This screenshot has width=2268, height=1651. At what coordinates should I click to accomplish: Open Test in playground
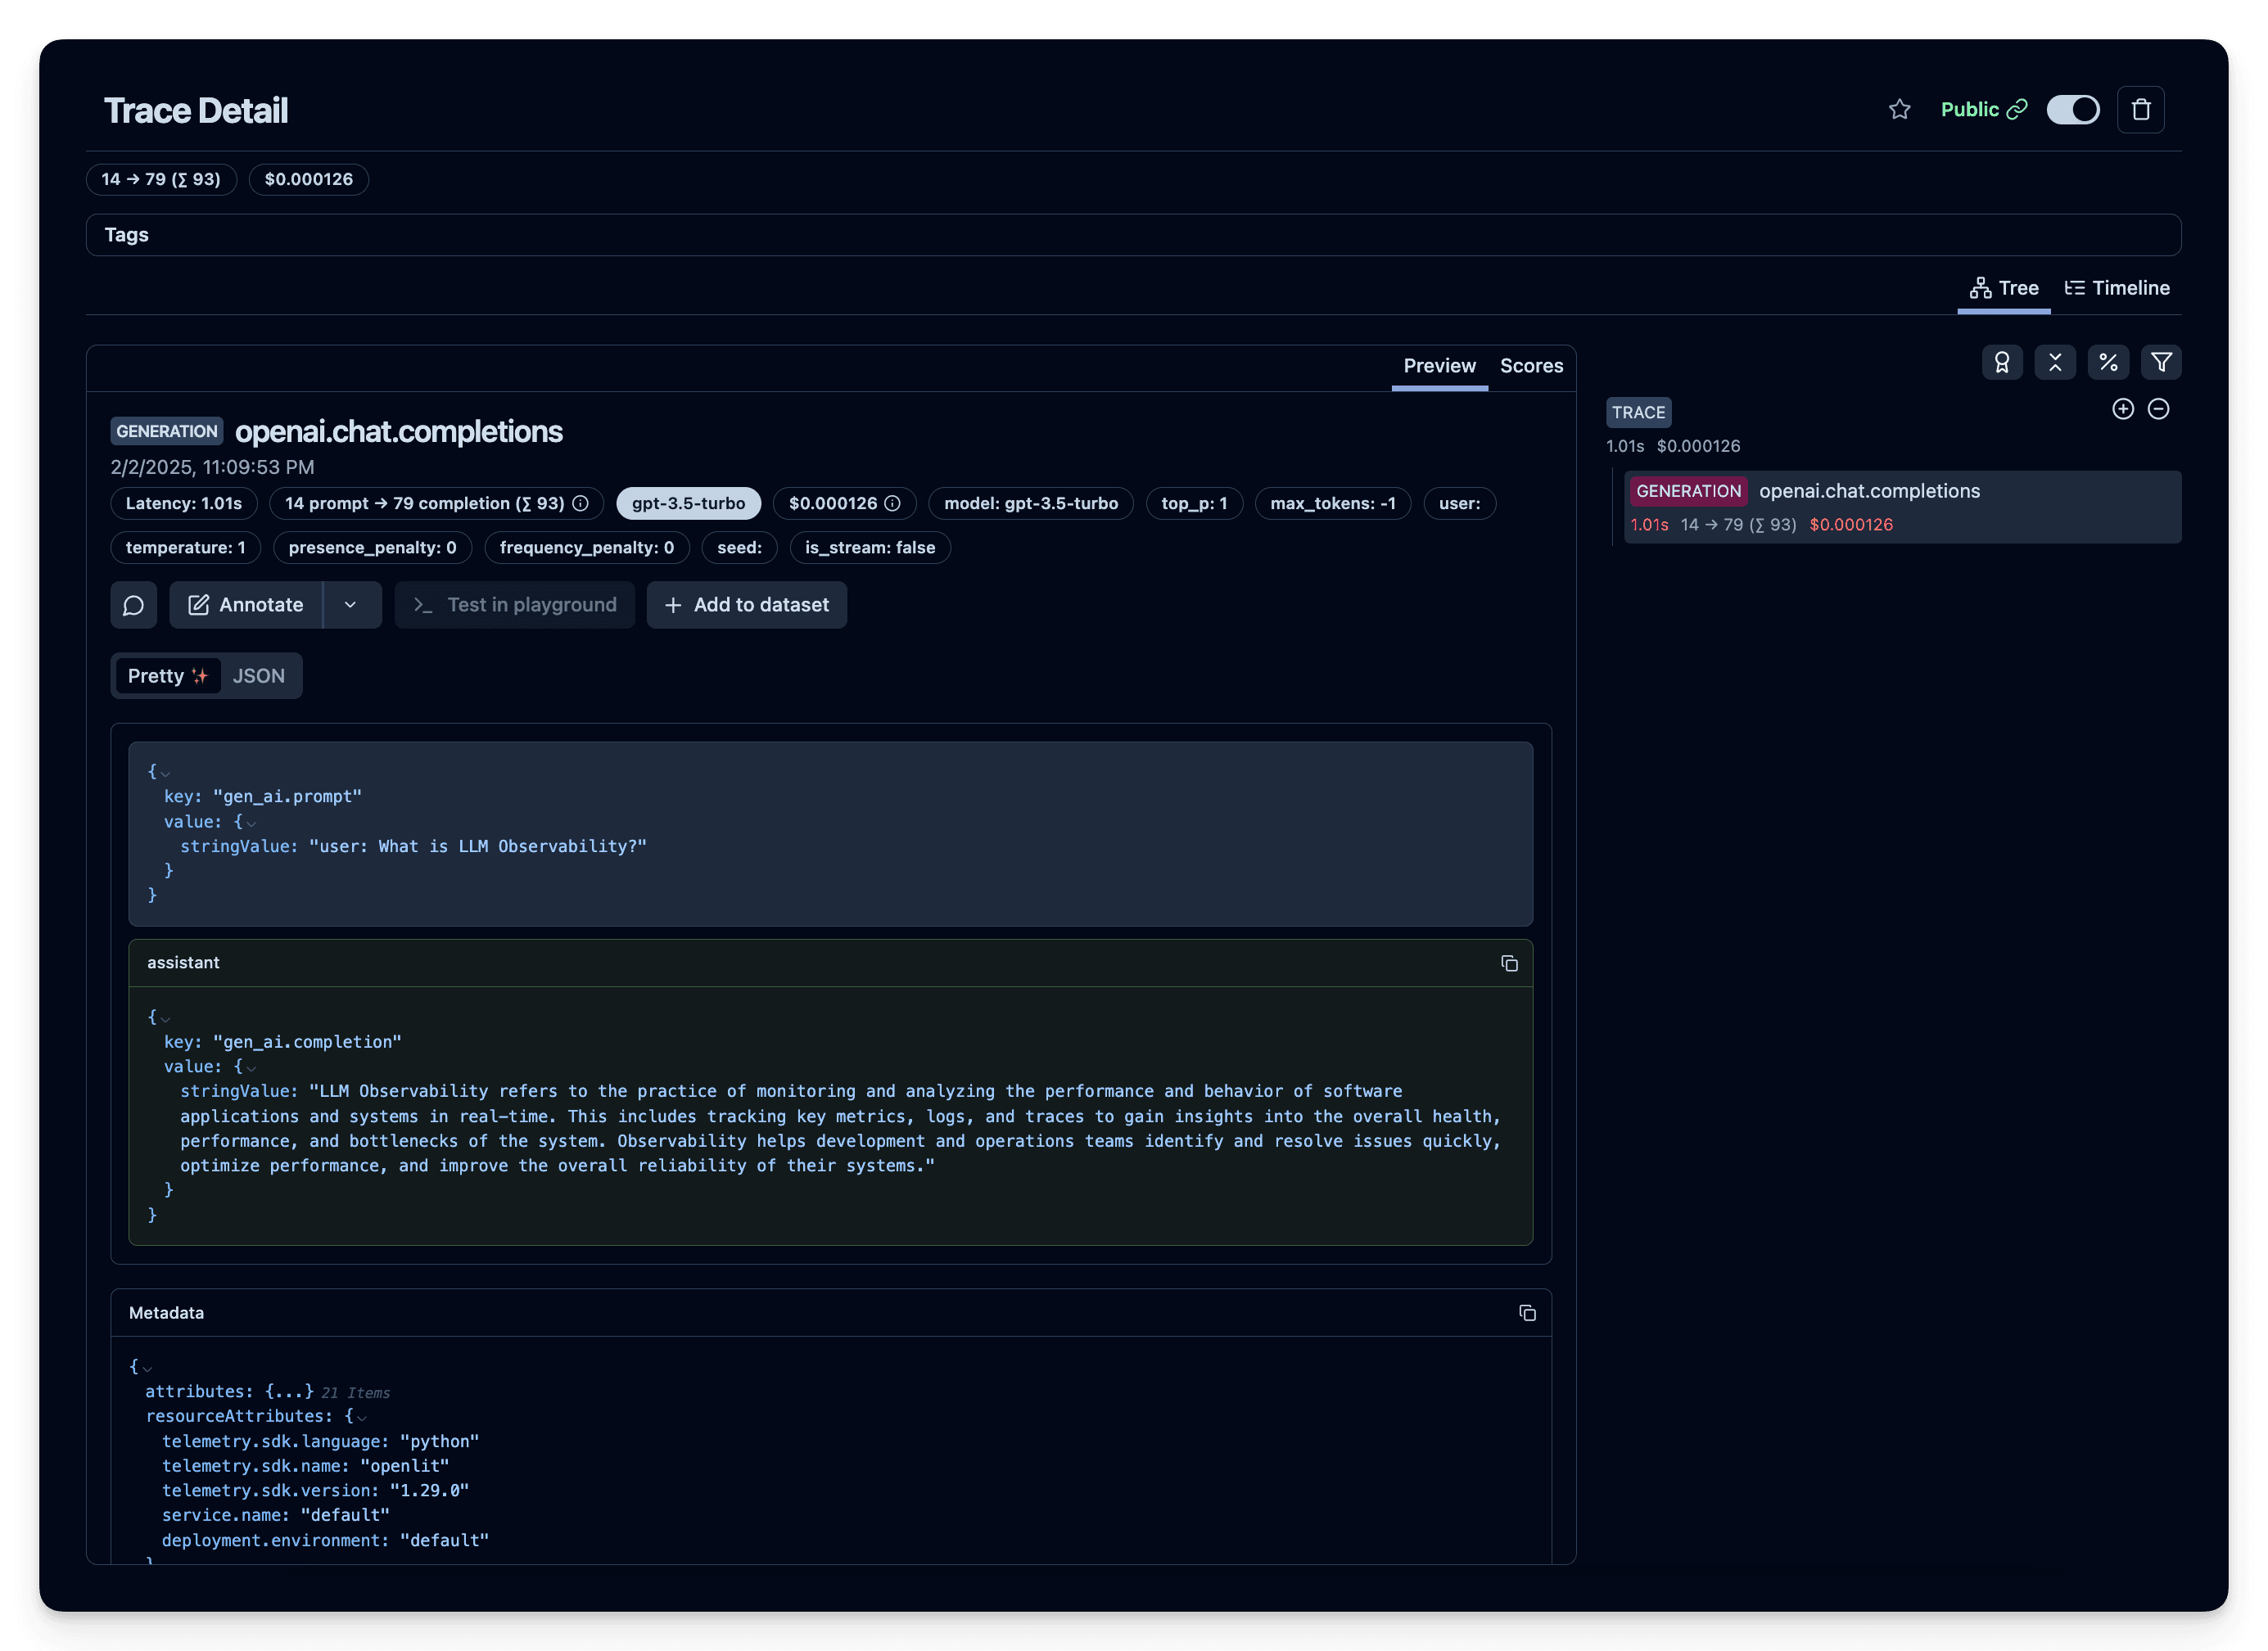(514, 605)
